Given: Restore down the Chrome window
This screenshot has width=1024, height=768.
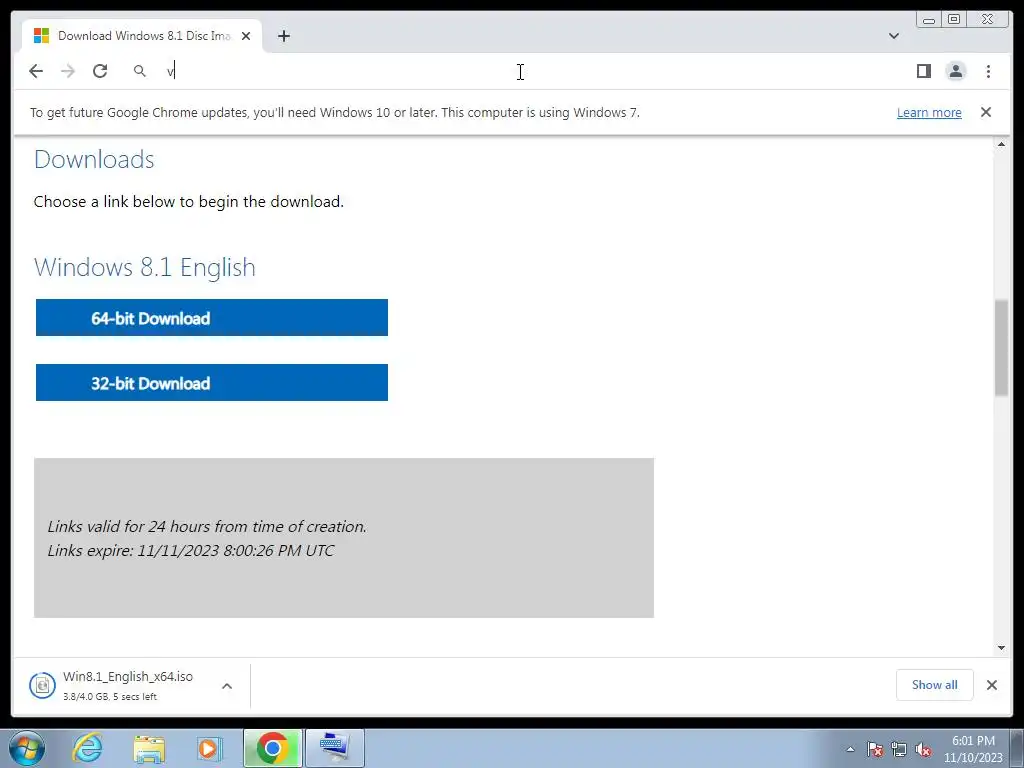Looking at the screenshot, I should tap(953, 20).
